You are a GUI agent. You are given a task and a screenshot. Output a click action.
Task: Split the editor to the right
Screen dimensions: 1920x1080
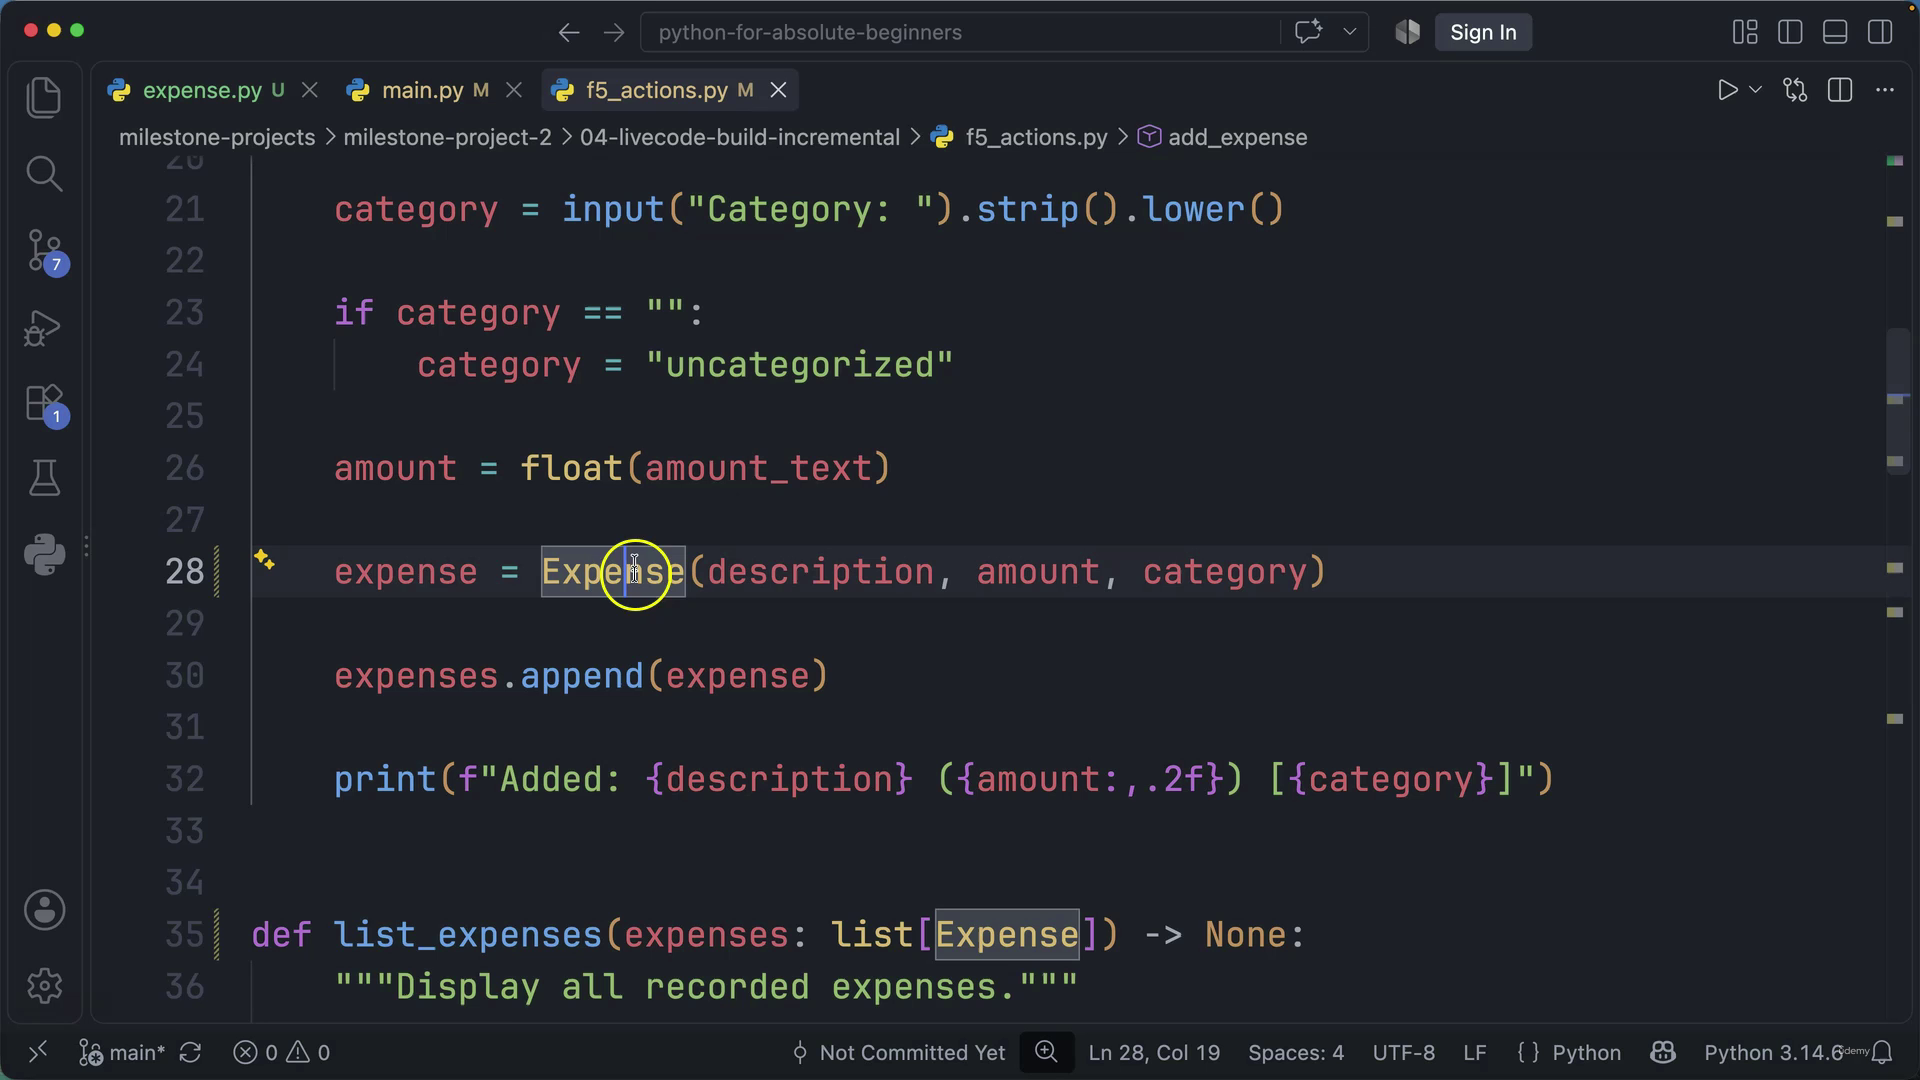tap(1840, 90)
